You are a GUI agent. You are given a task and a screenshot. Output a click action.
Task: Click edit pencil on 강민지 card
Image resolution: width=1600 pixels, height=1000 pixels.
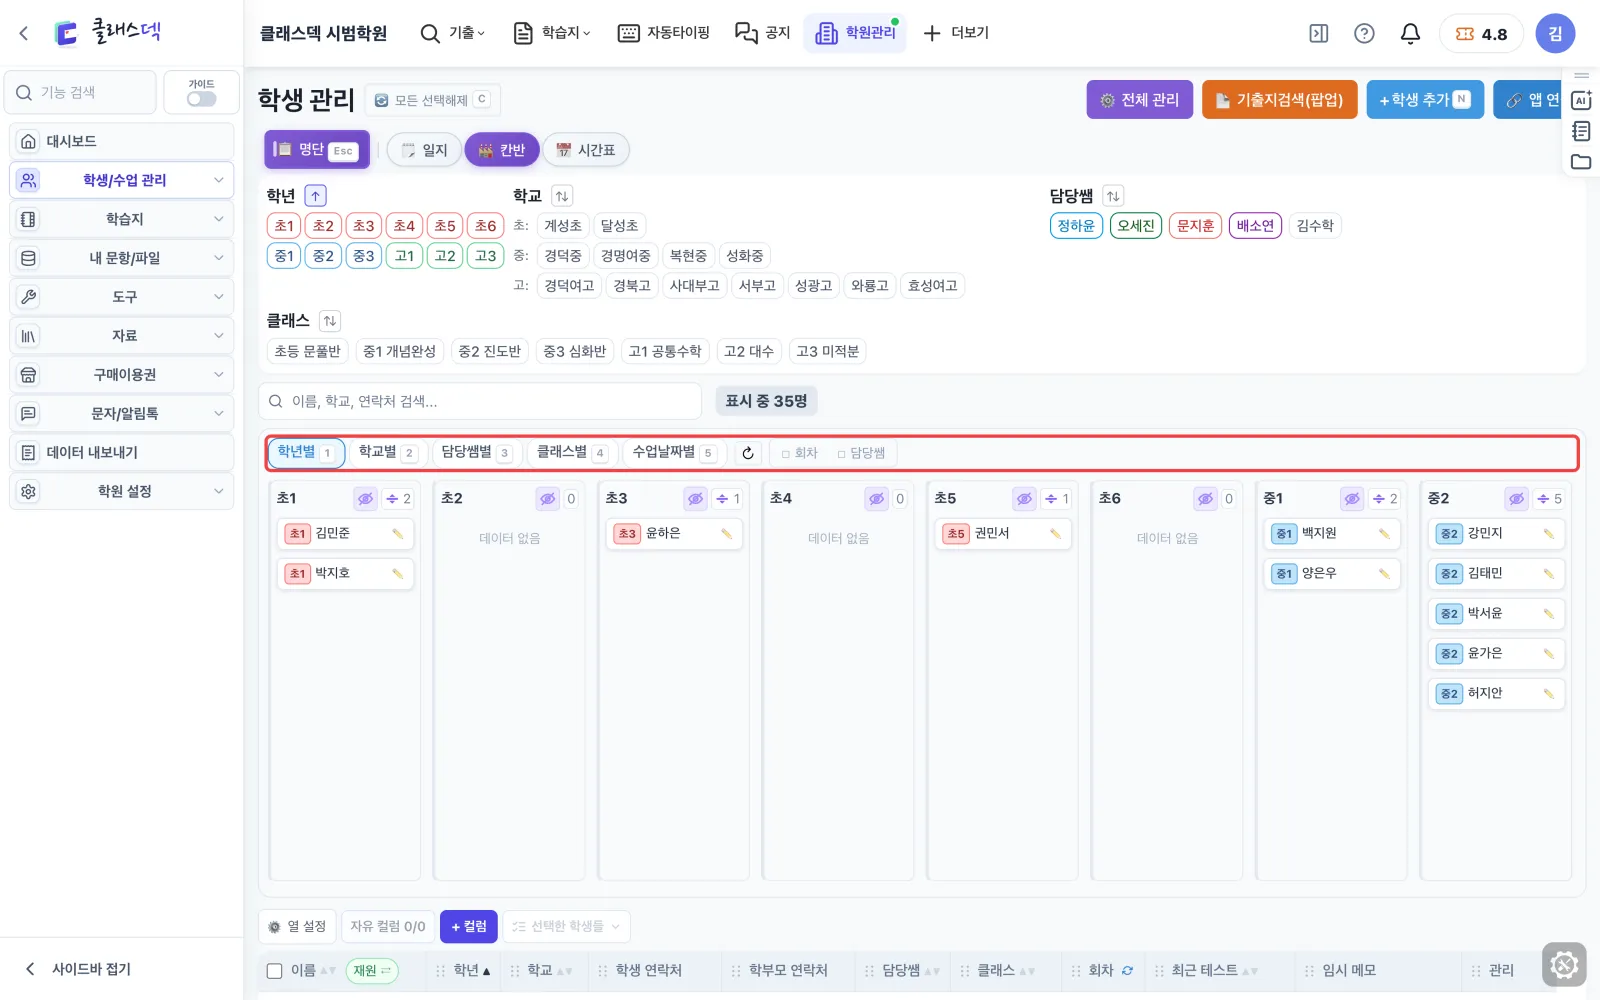click(1548, 534)
